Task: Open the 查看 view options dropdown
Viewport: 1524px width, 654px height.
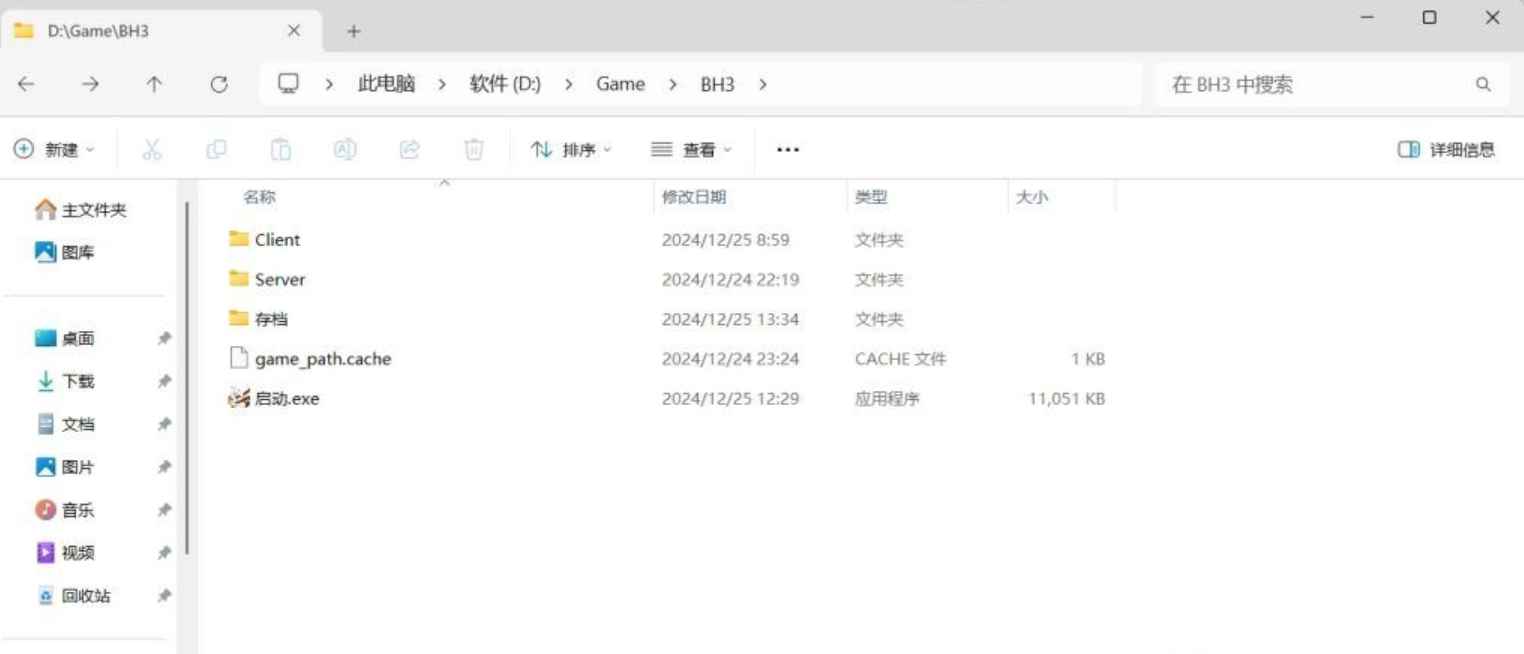Action: 690,149
